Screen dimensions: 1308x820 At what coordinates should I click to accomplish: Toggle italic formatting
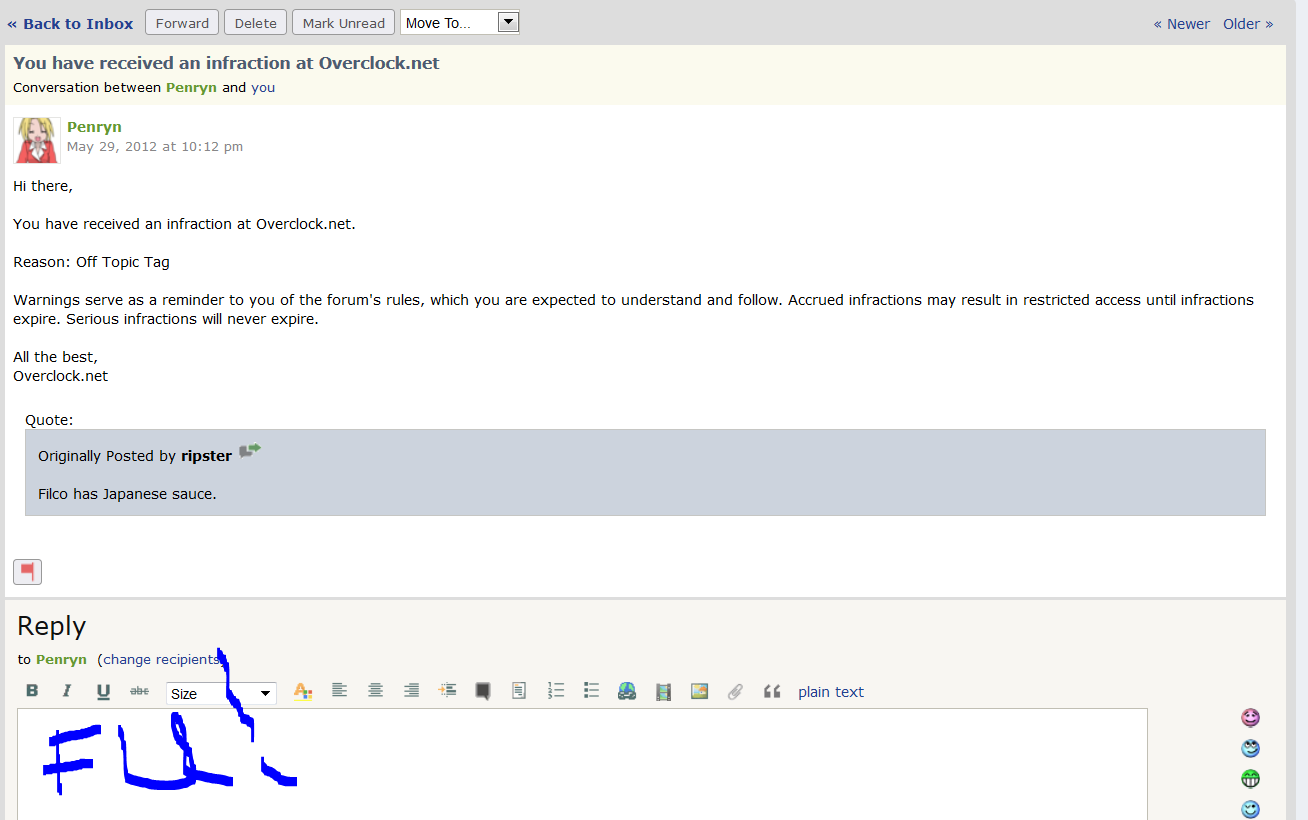[66, 690]
